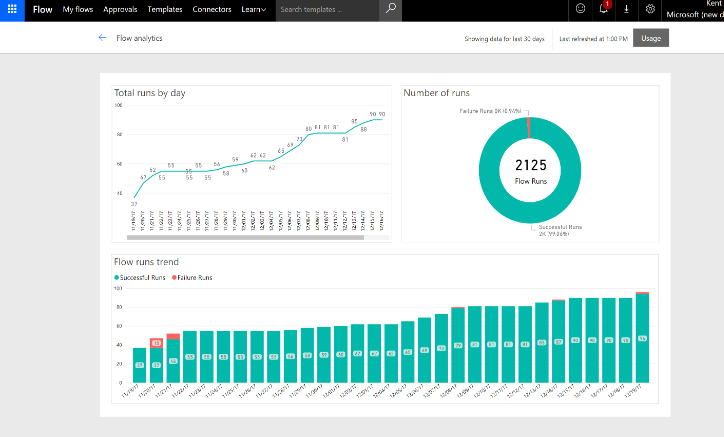Go back using the blue arrow

coord(103,38)
